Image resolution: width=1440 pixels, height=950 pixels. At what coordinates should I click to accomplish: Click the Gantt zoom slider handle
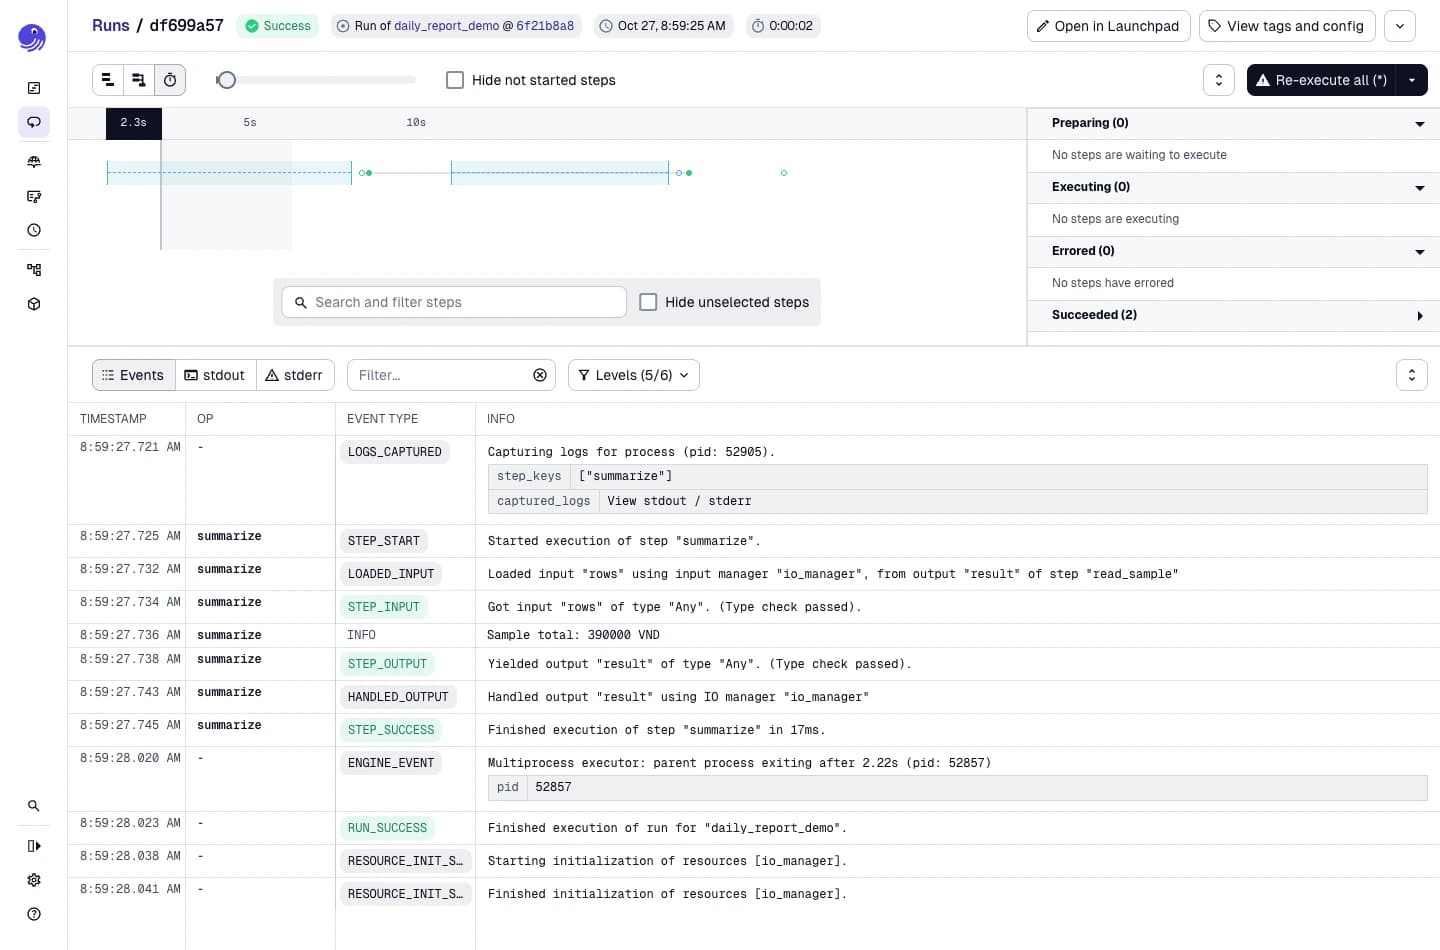tap(227, 80)
